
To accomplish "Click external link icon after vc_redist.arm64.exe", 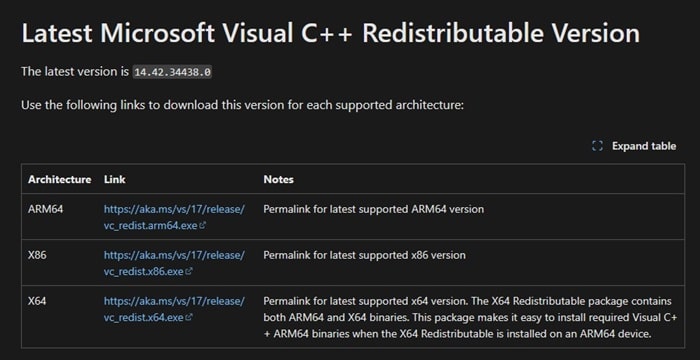I will coord(203,226).
